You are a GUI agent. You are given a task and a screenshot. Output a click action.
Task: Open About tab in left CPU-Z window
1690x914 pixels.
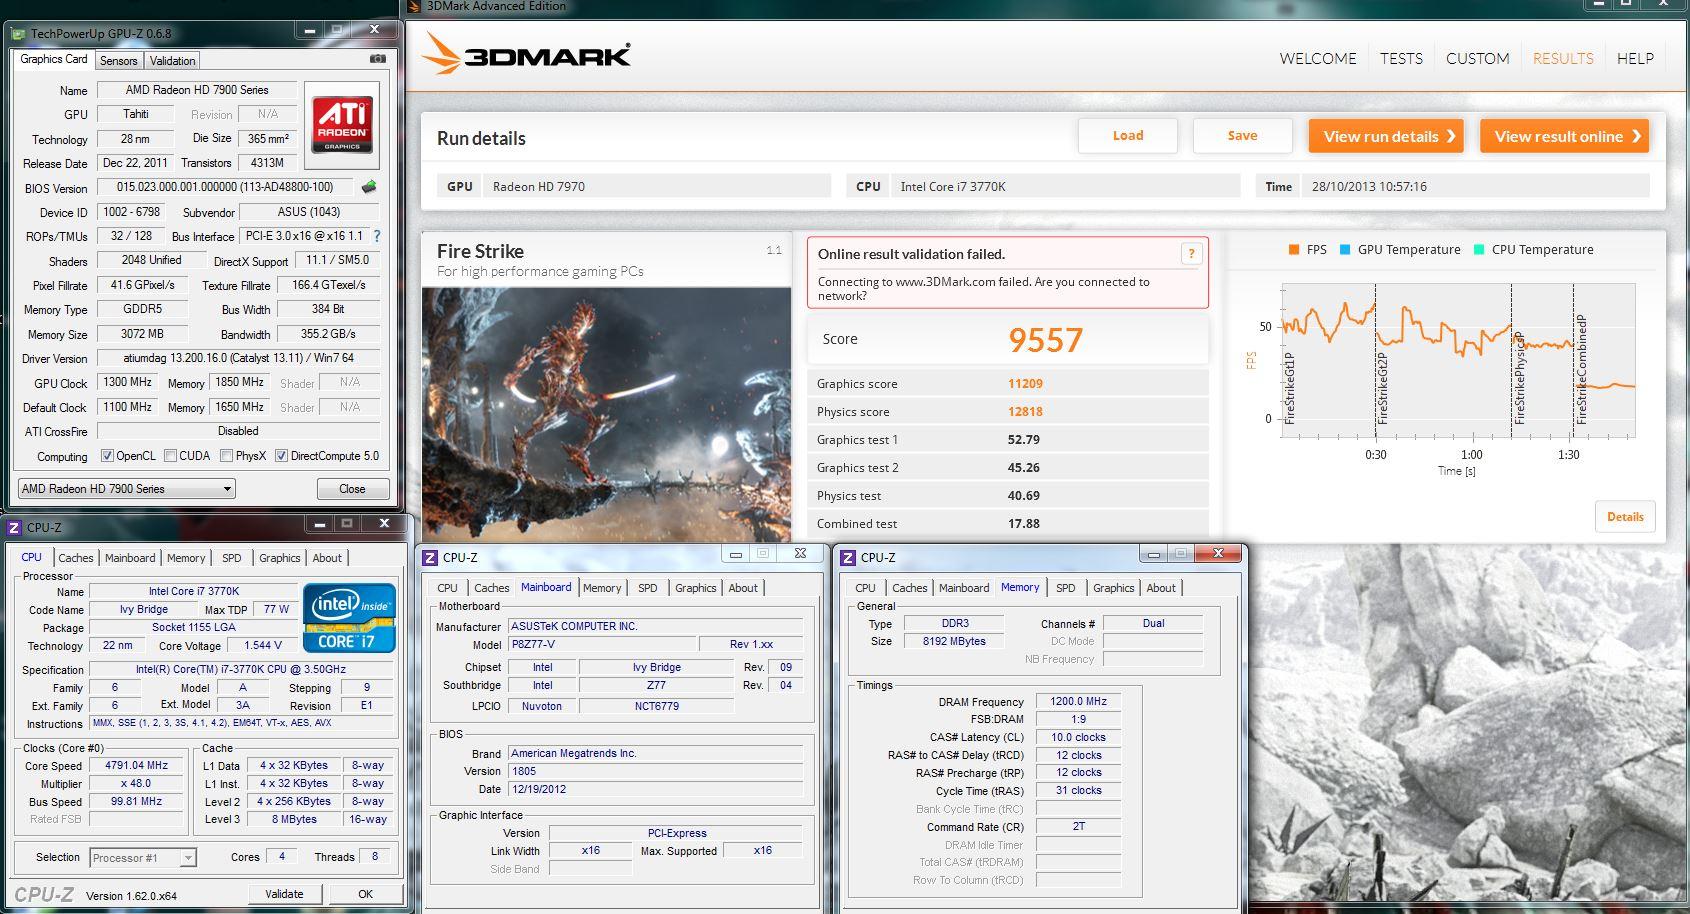327,558
